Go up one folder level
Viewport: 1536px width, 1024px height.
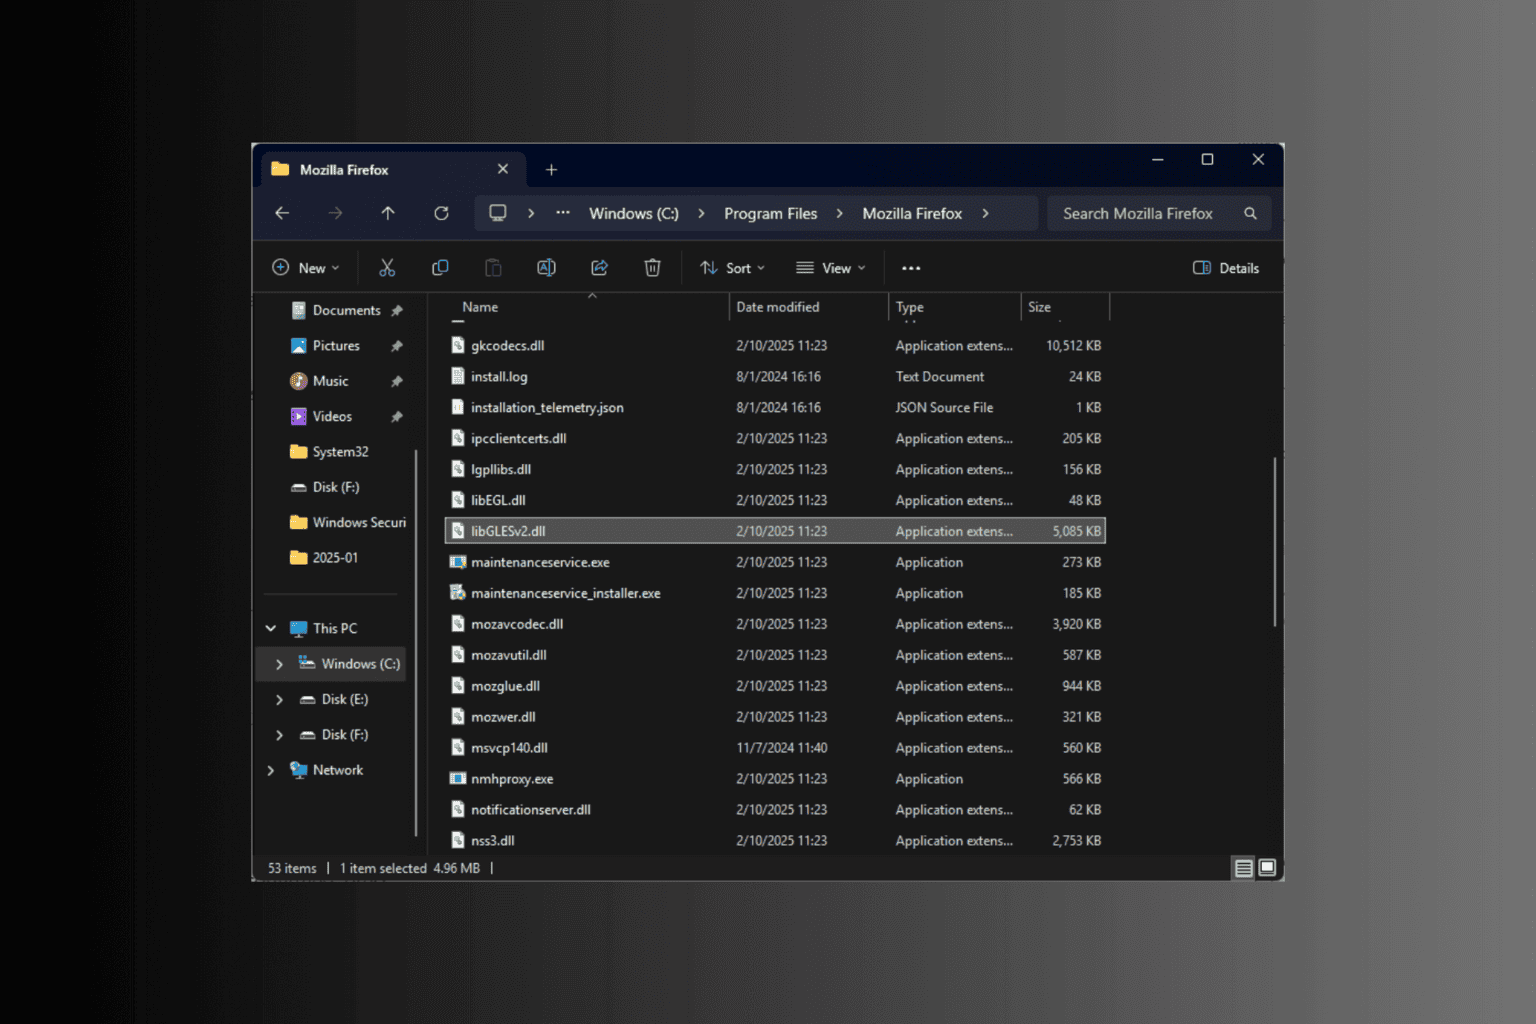pos(388,213)
